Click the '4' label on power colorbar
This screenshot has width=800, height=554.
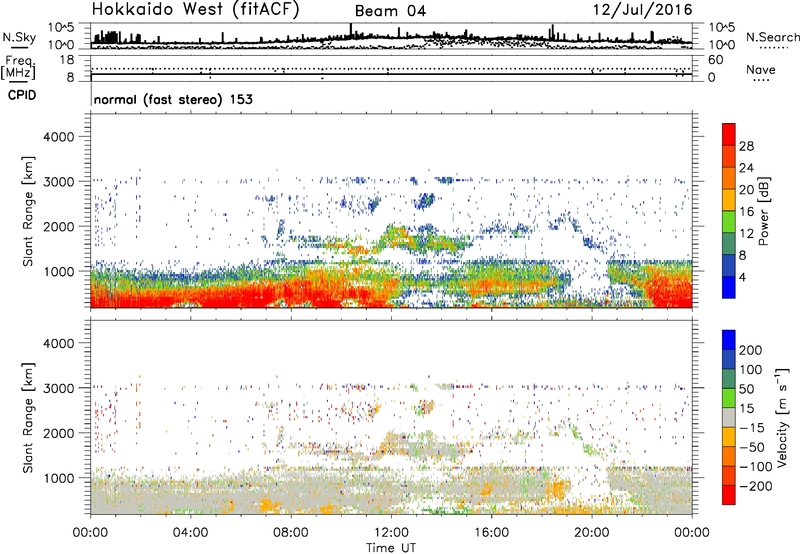point(742,277)
